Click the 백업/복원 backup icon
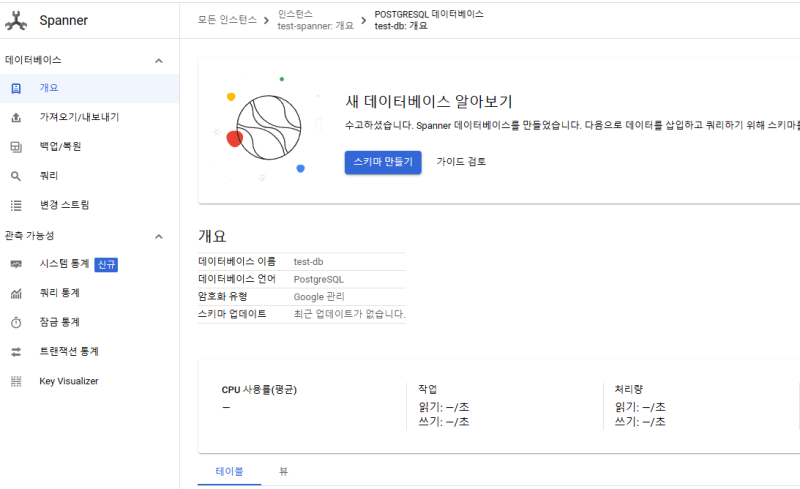800x489 pixels. pyautogui.click(x=16, y=147)
